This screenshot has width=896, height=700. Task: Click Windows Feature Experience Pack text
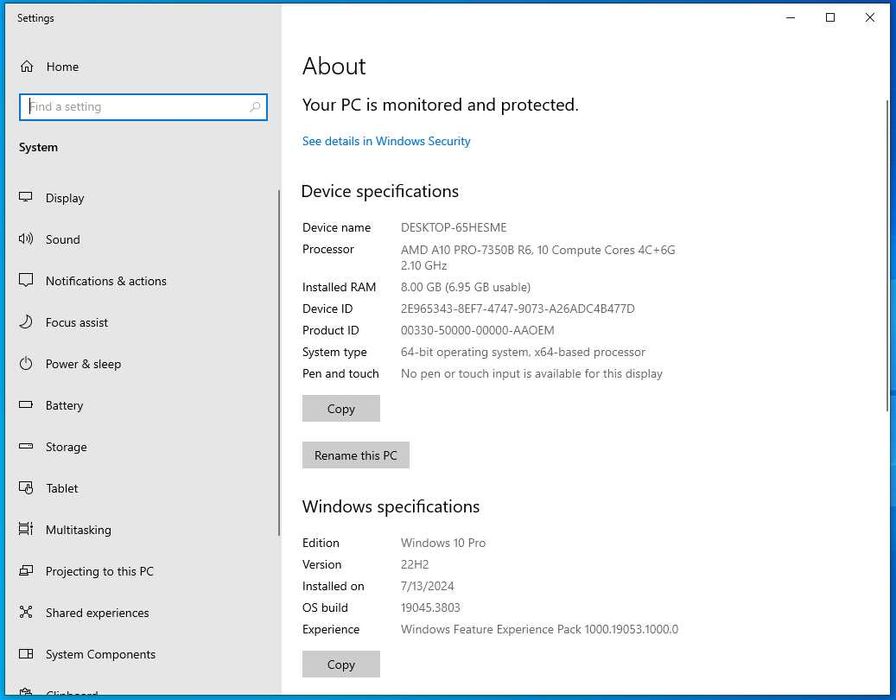(539, 630)
